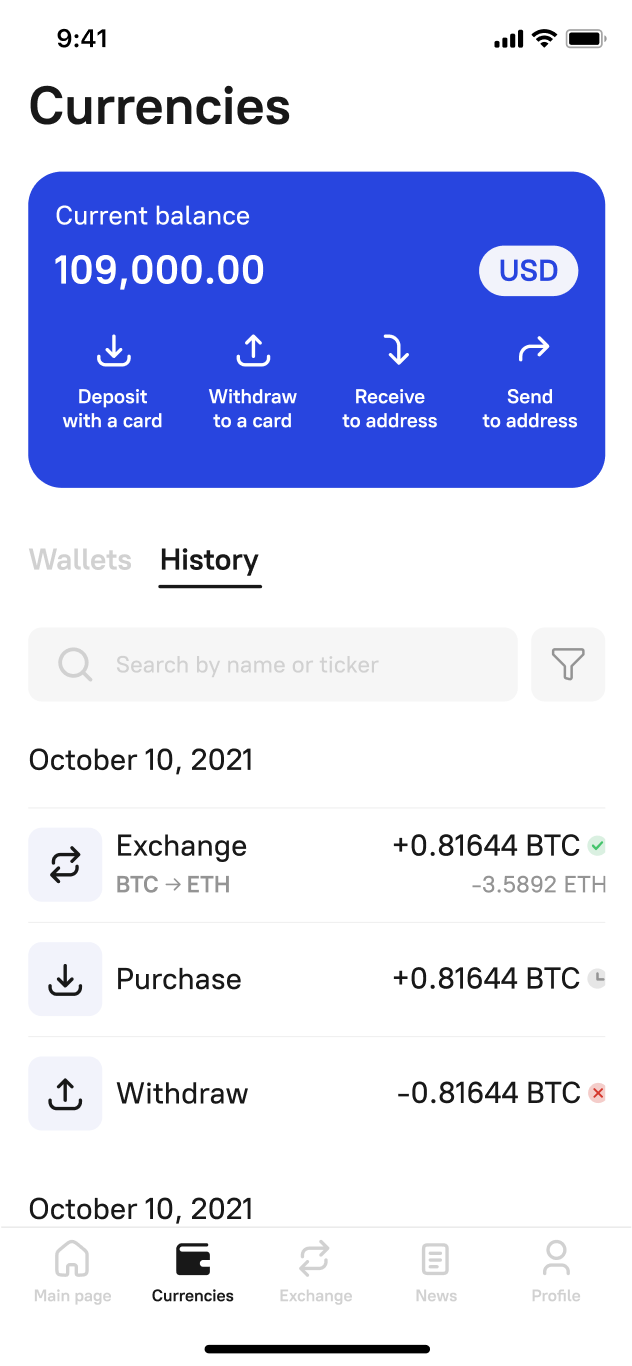Click the green success status on Exchange transaction

click(x=598, y=846)
